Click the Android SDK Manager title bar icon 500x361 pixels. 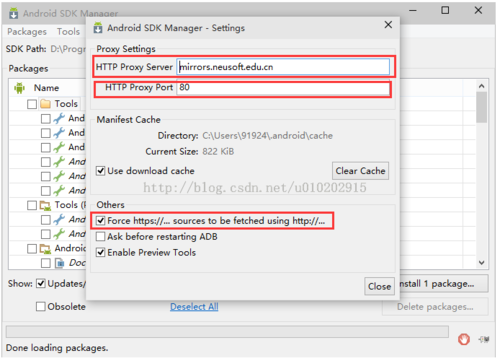[14, 14]
